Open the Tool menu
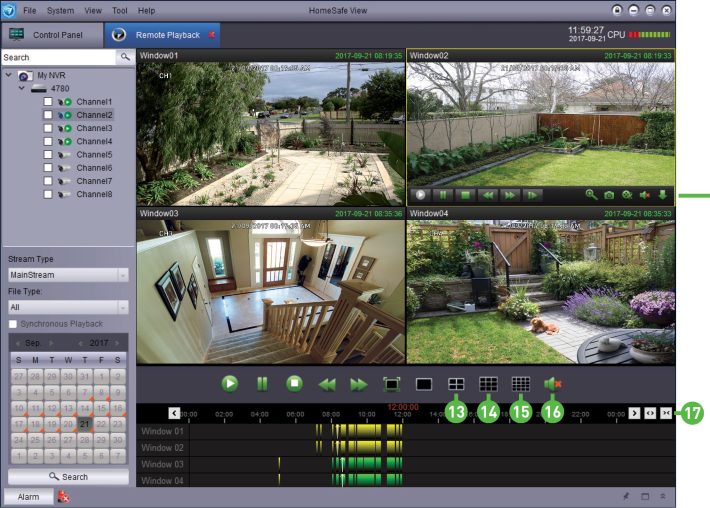The height and width of the screenshot is (508, 710). coord(119,9)
